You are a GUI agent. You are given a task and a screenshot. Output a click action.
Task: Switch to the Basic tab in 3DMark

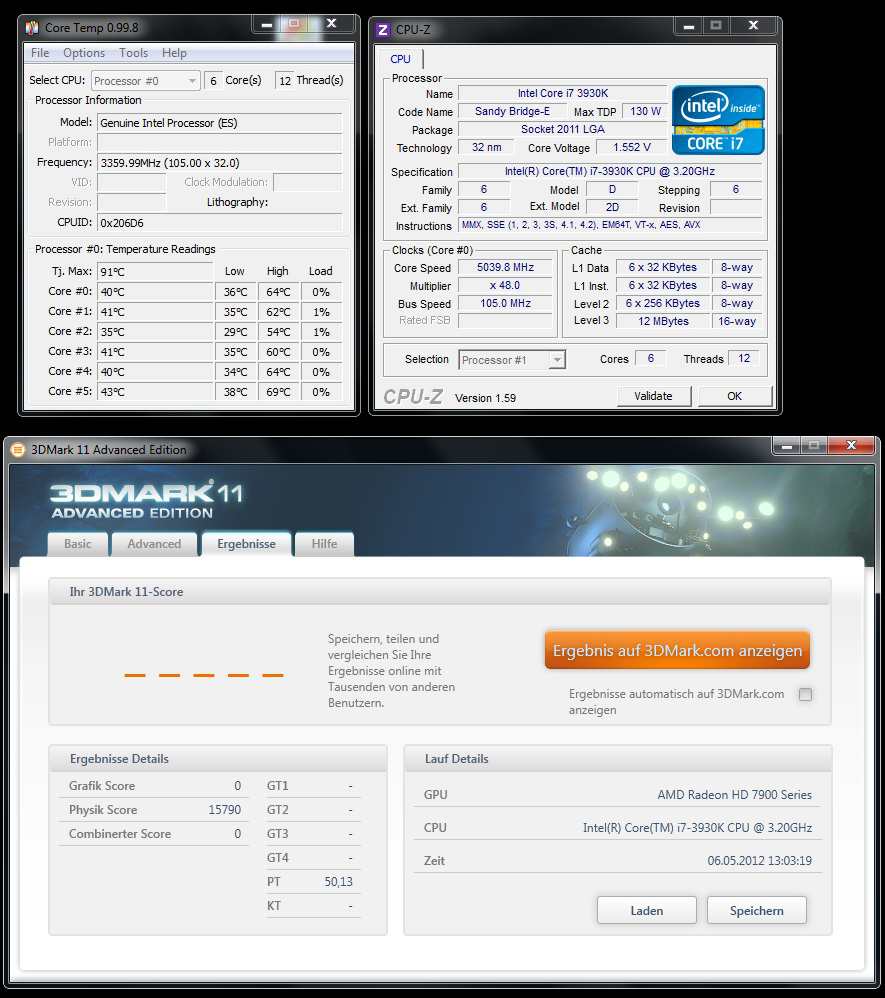coord(78,544)
